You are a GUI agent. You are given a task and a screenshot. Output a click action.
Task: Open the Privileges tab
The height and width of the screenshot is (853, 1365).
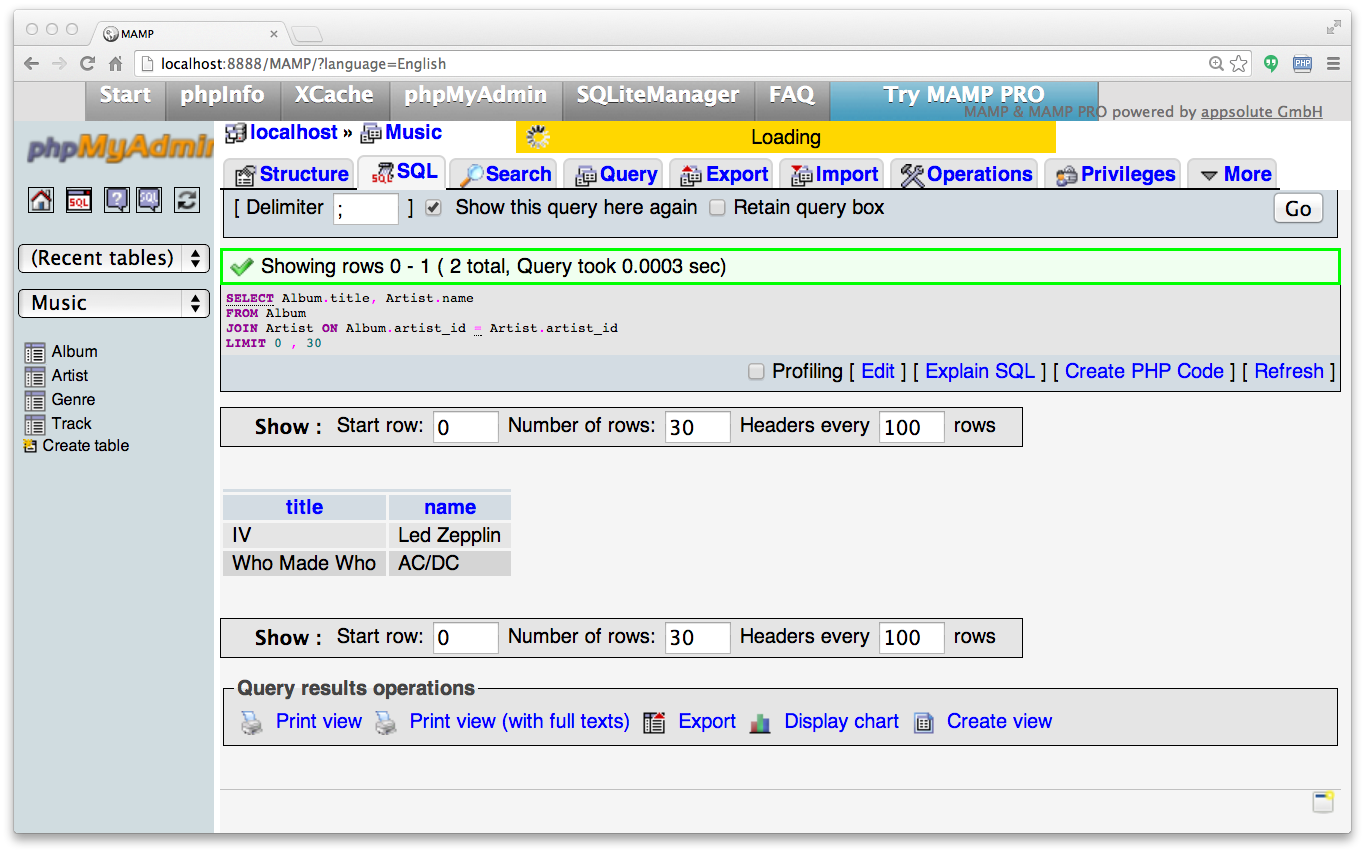[x=1114, y=174]
